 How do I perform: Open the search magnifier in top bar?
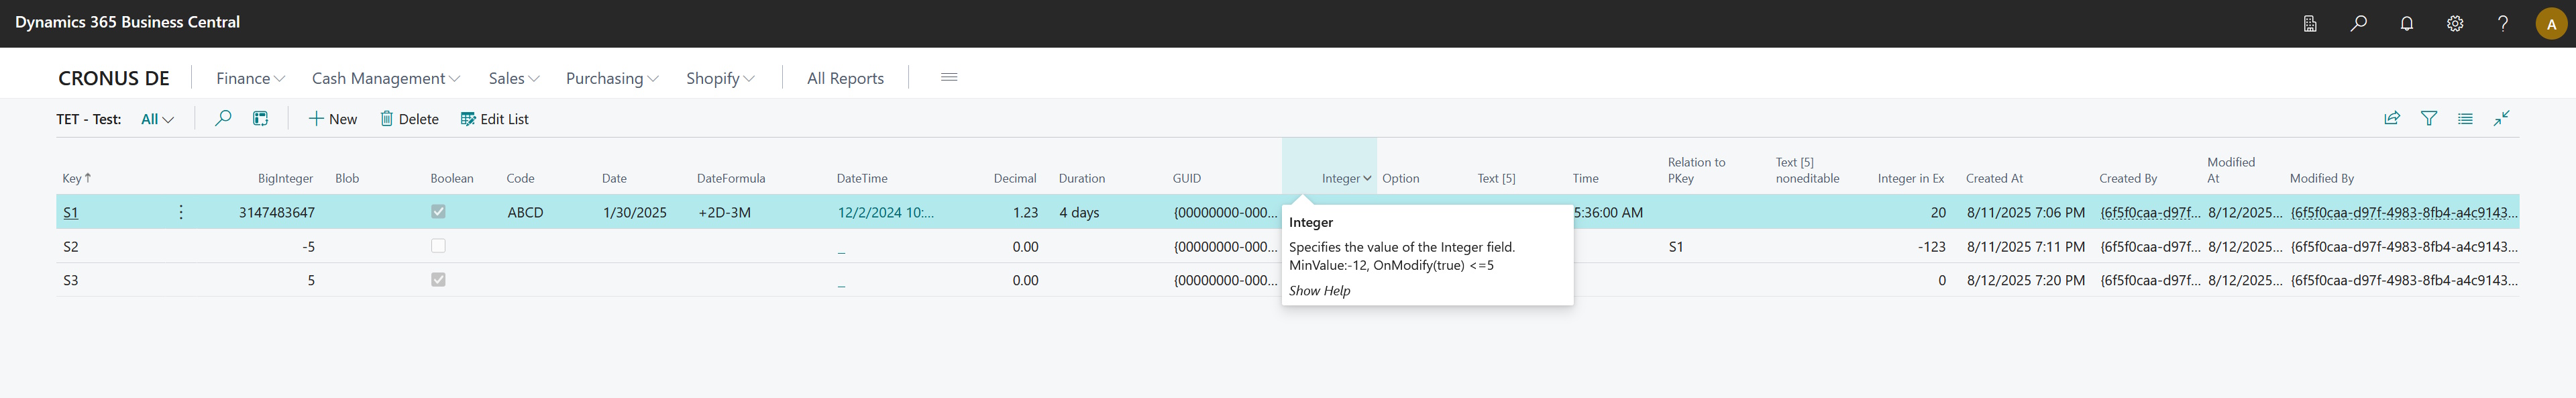point(2358,23)
